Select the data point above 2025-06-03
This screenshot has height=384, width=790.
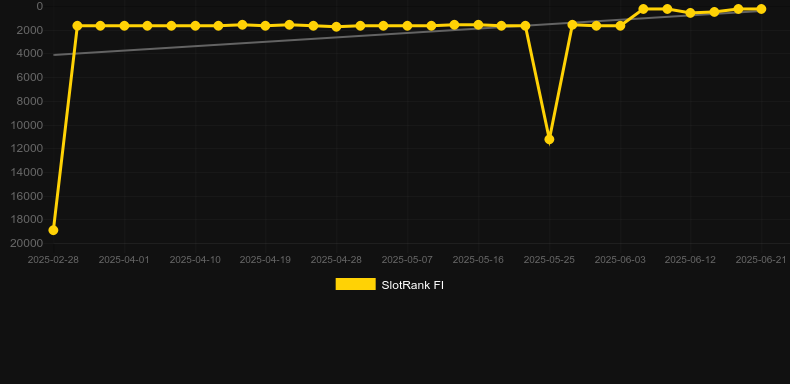620,26
